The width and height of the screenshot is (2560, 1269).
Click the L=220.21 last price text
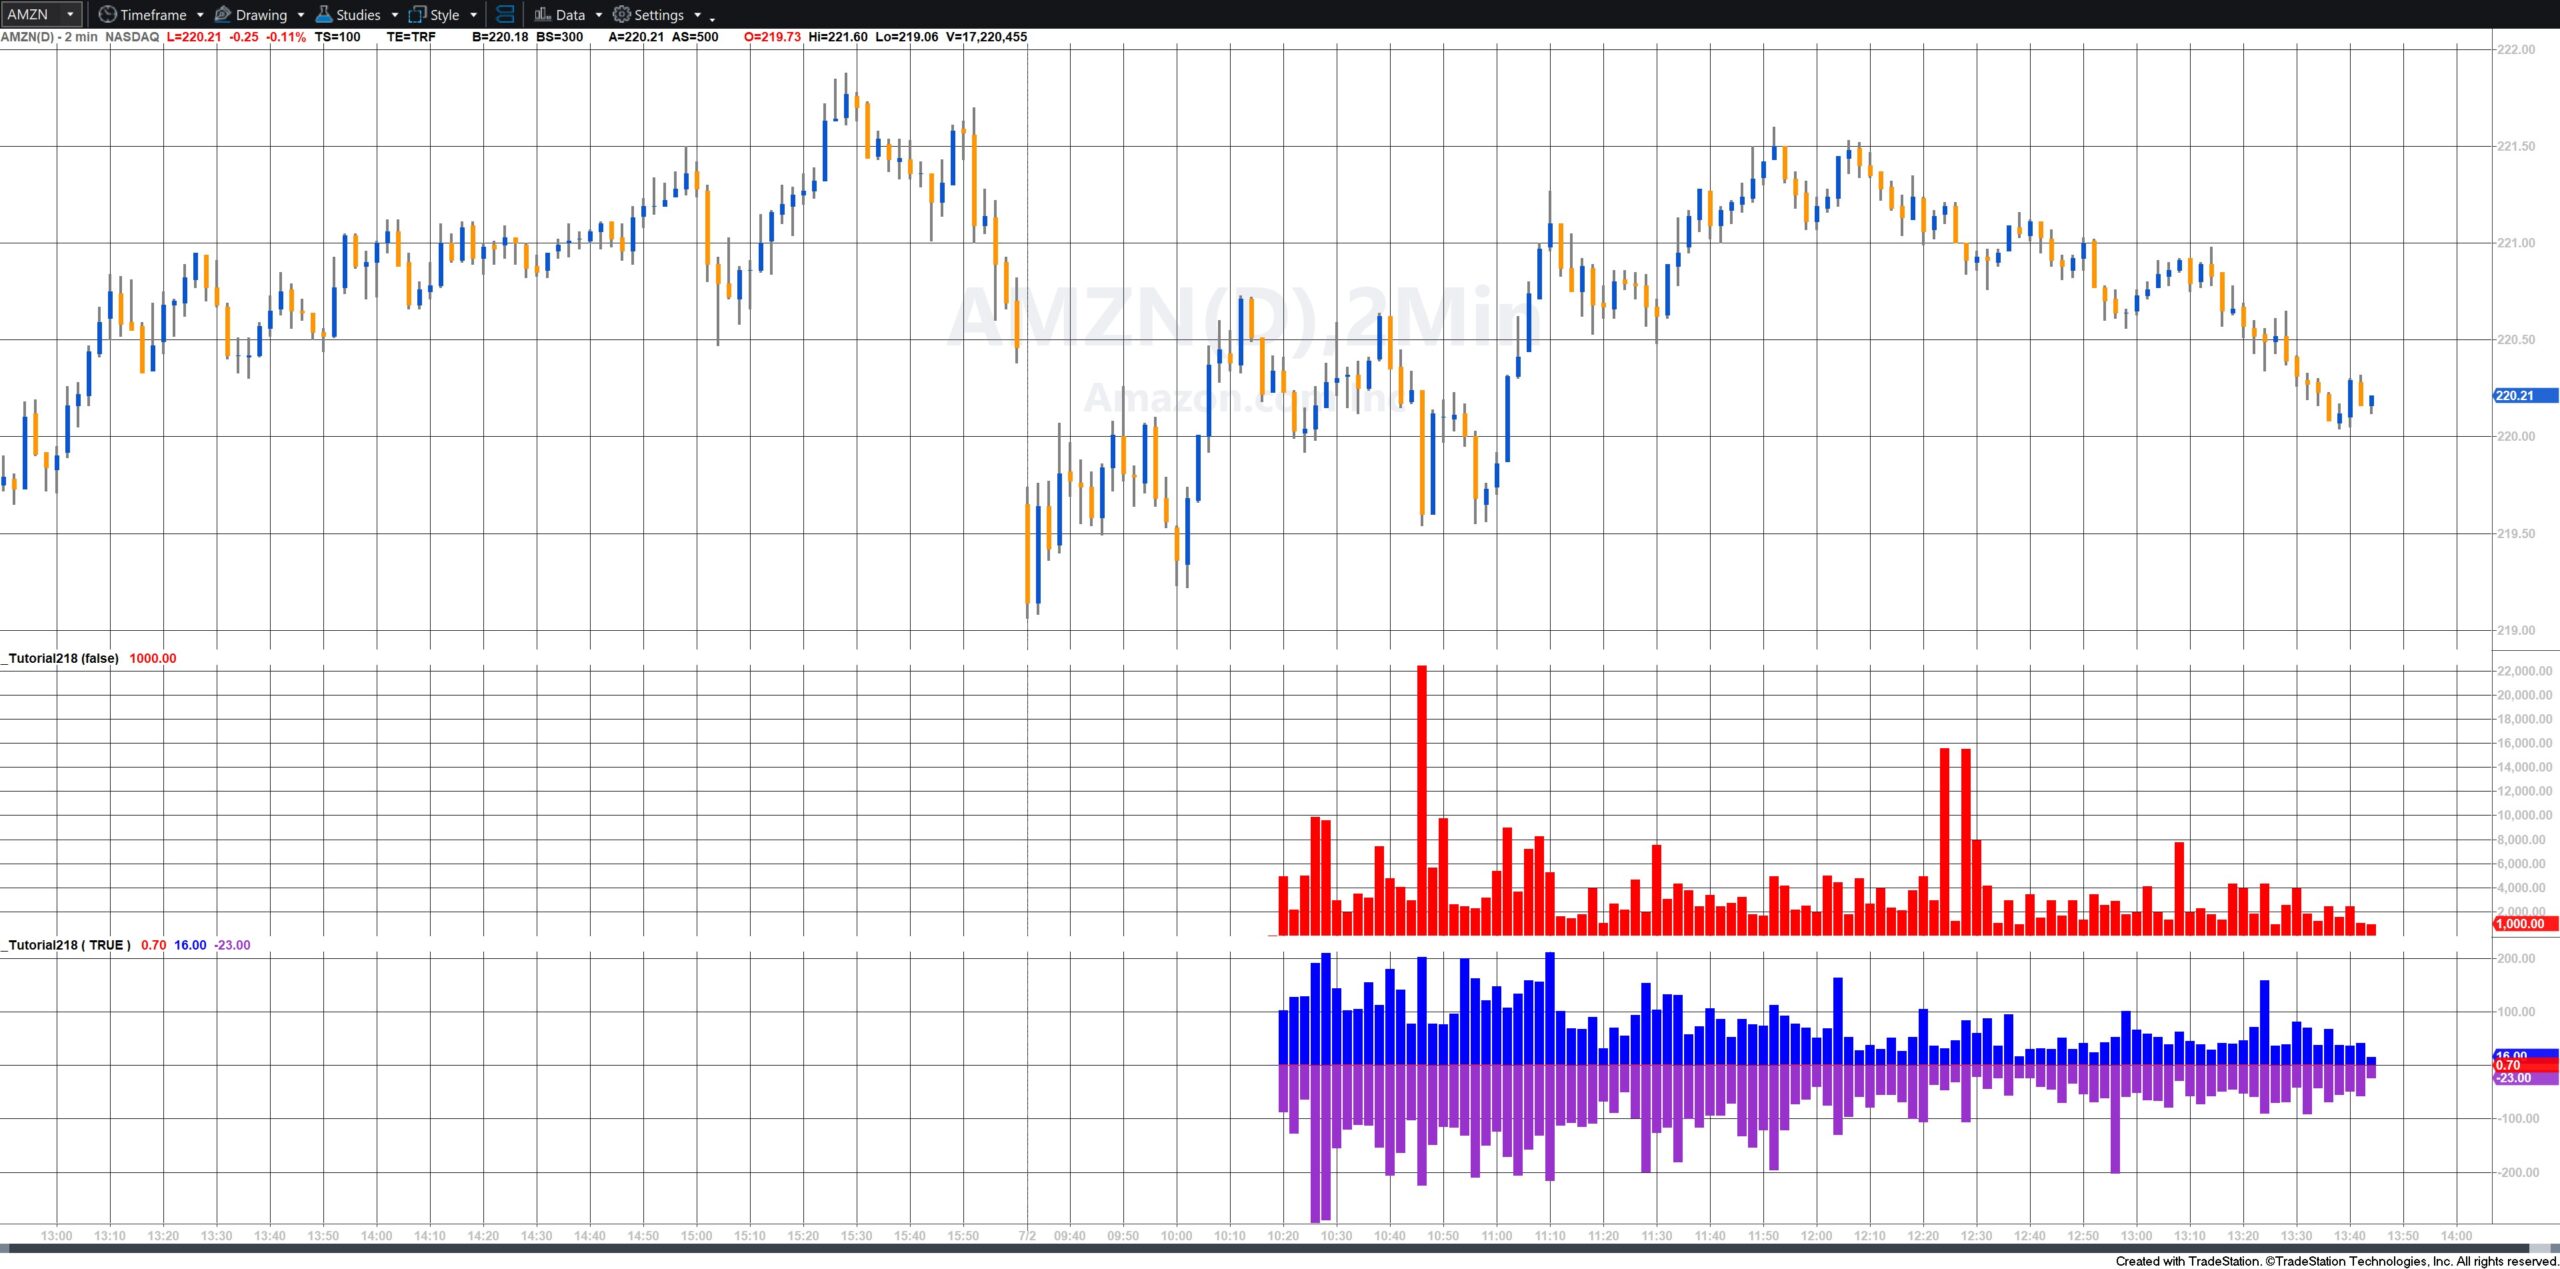194,37
